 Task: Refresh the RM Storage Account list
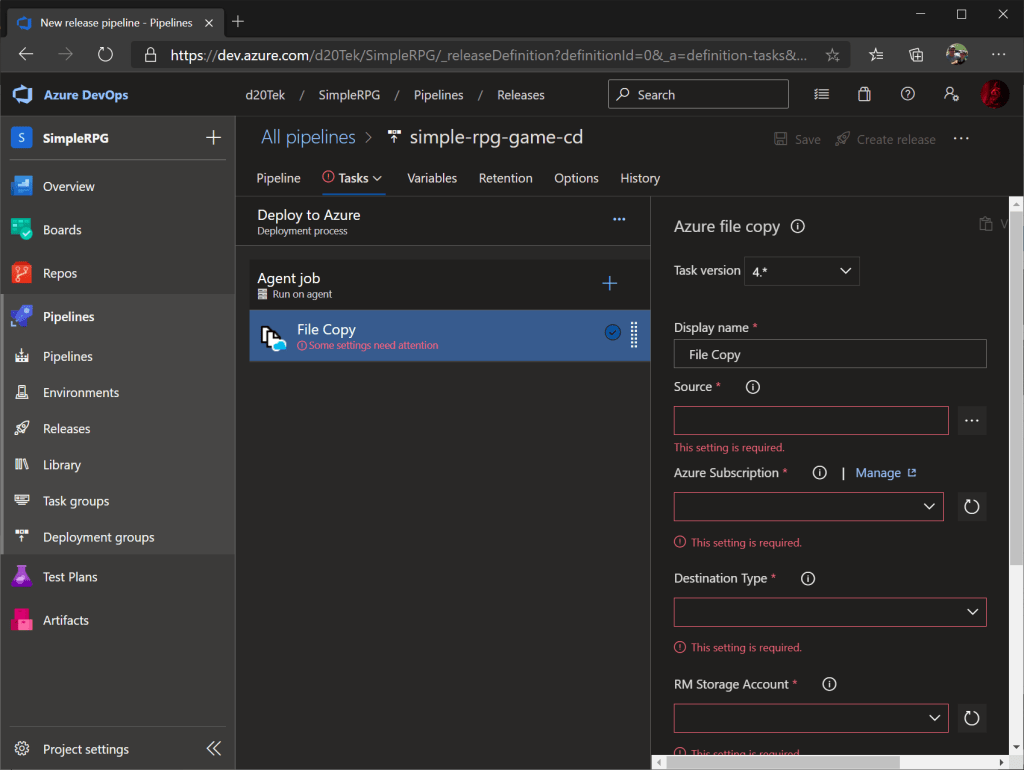[x=970, y=718]
